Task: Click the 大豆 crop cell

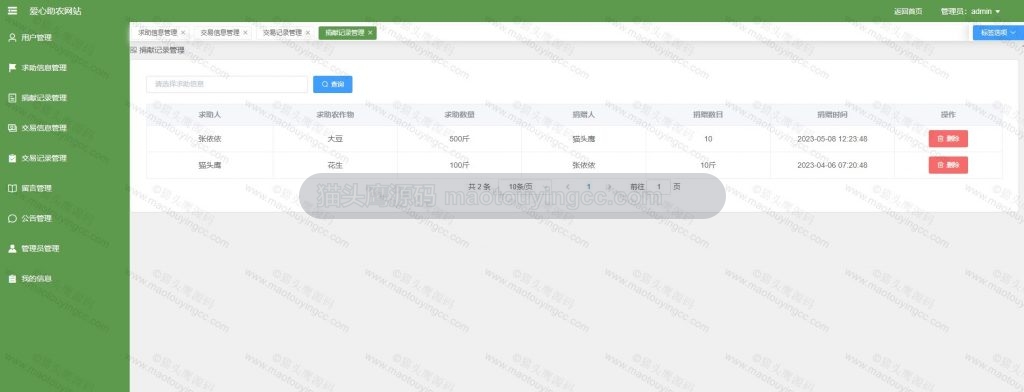Action: [335, 139]
